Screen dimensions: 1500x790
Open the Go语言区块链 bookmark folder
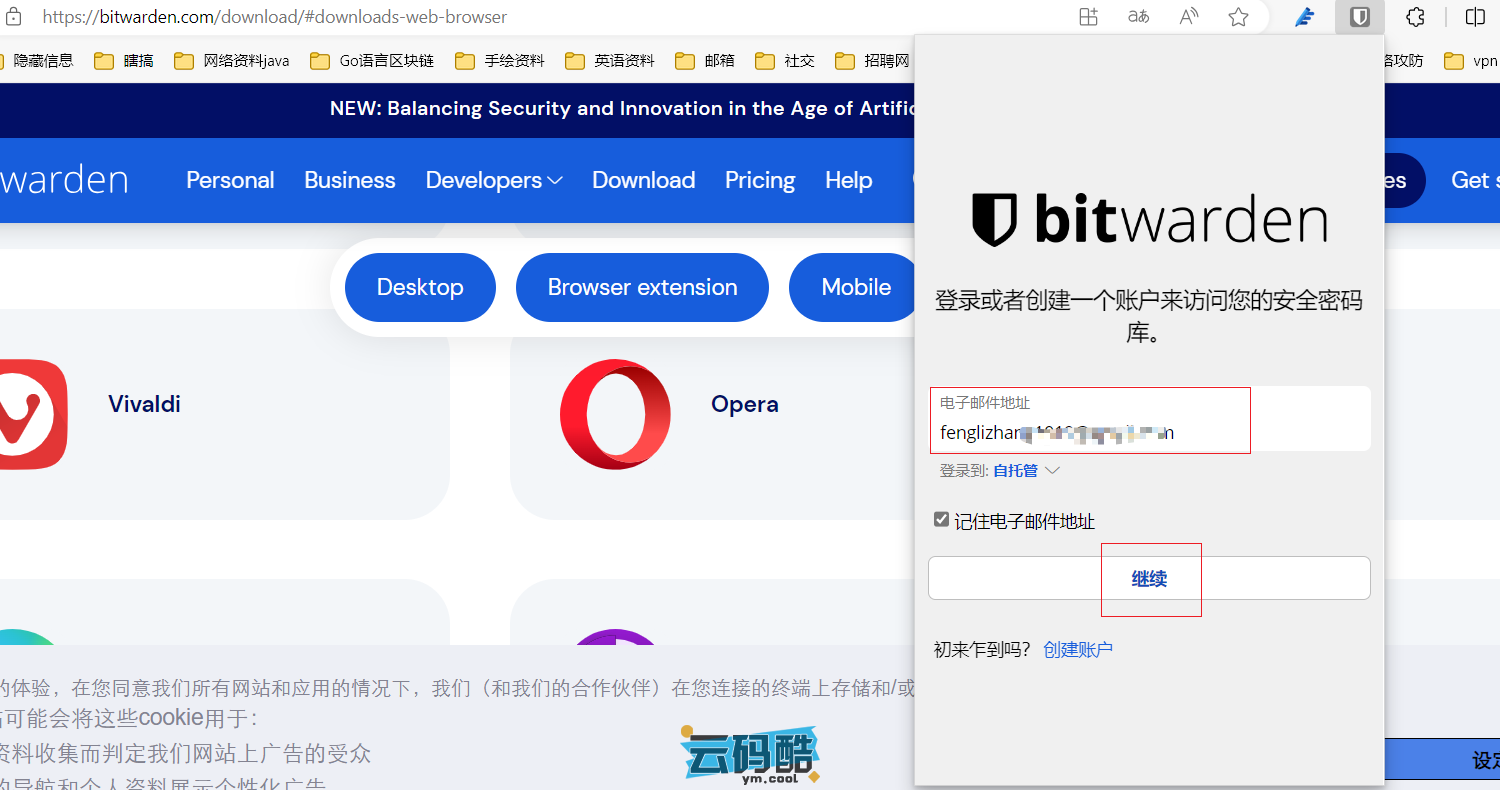[x=373, y=61]
